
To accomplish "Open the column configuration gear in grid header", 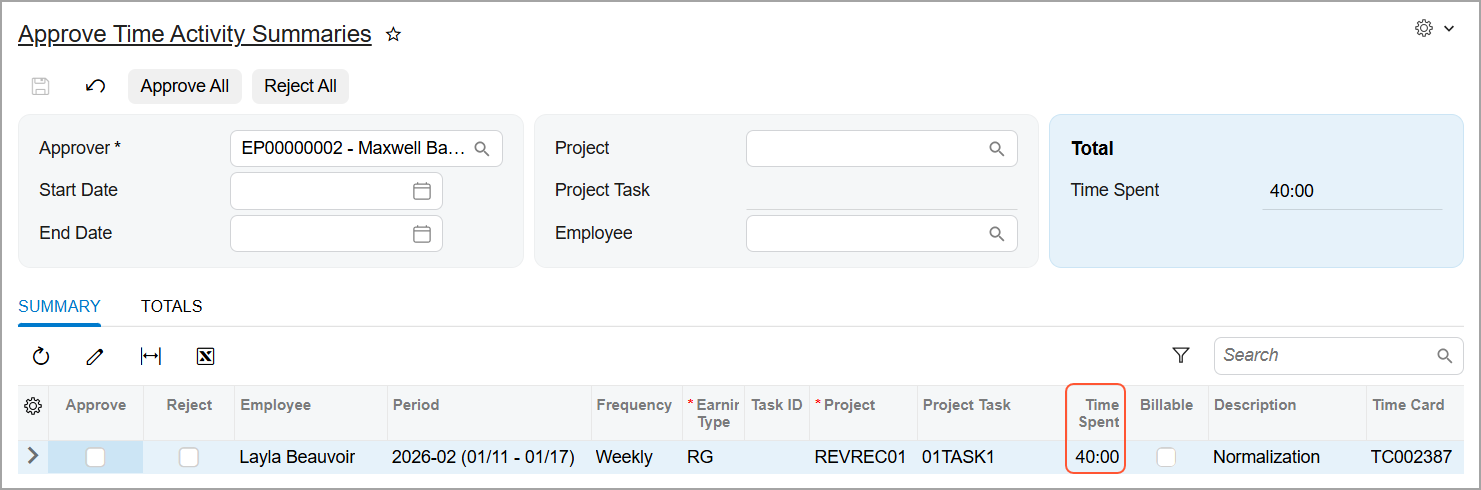I will [x=33, y=405].
